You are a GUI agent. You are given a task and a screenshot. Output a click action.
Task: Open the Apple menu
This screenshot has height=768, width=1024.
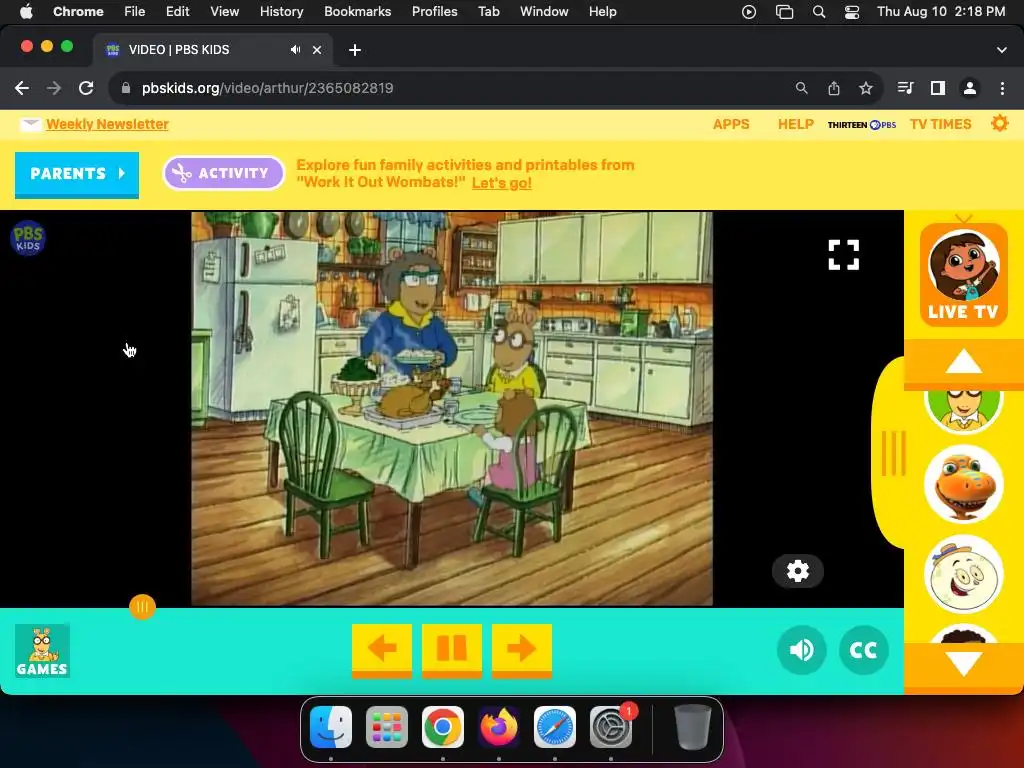(x=26, y=11)
